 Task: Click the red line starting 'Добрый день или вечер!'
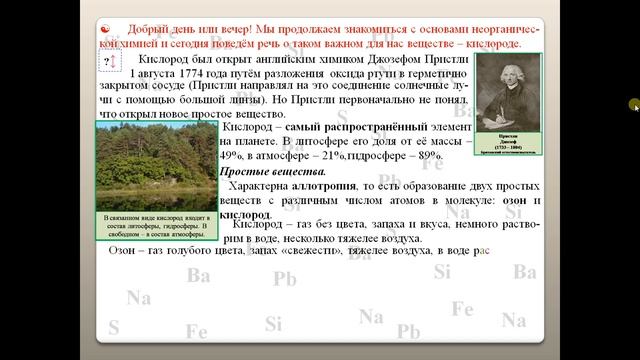coord(333,29)
